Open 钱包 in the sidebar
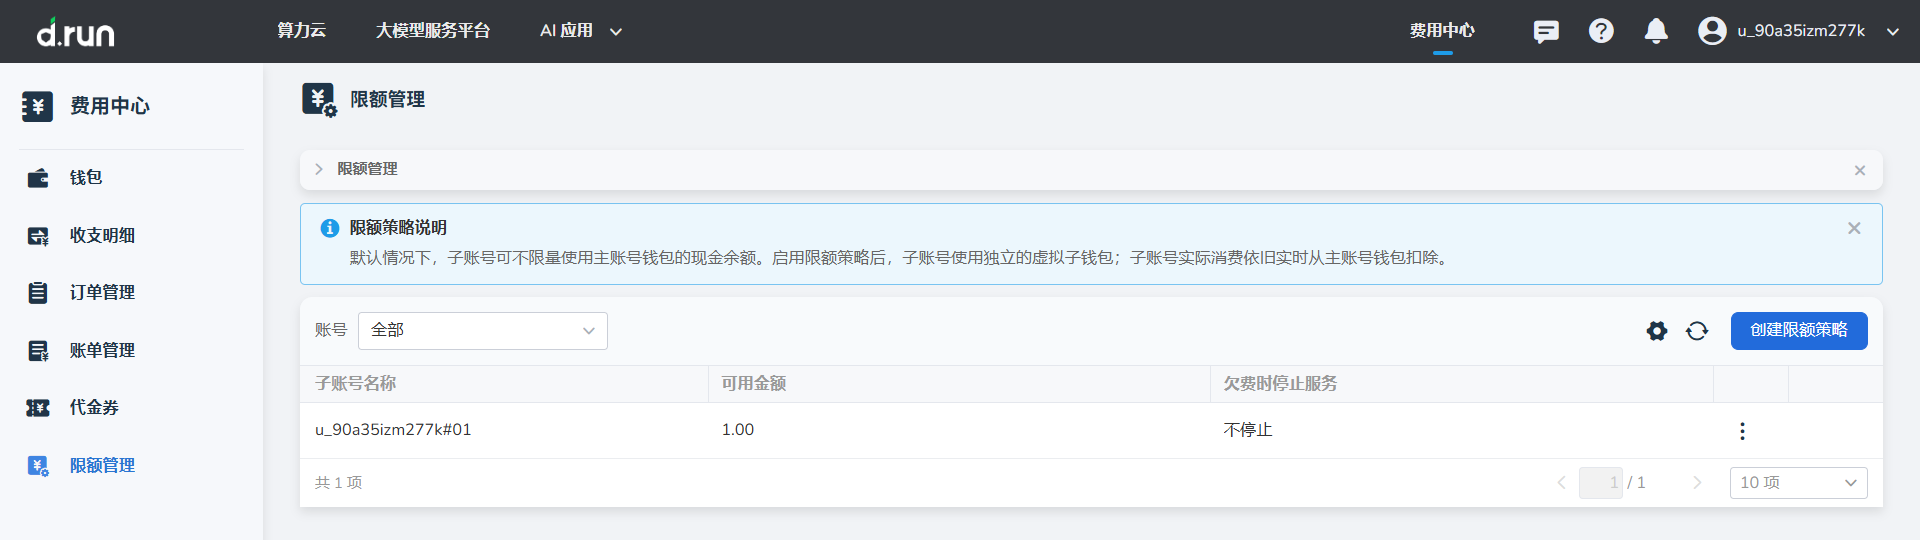 tap(86, 178)
